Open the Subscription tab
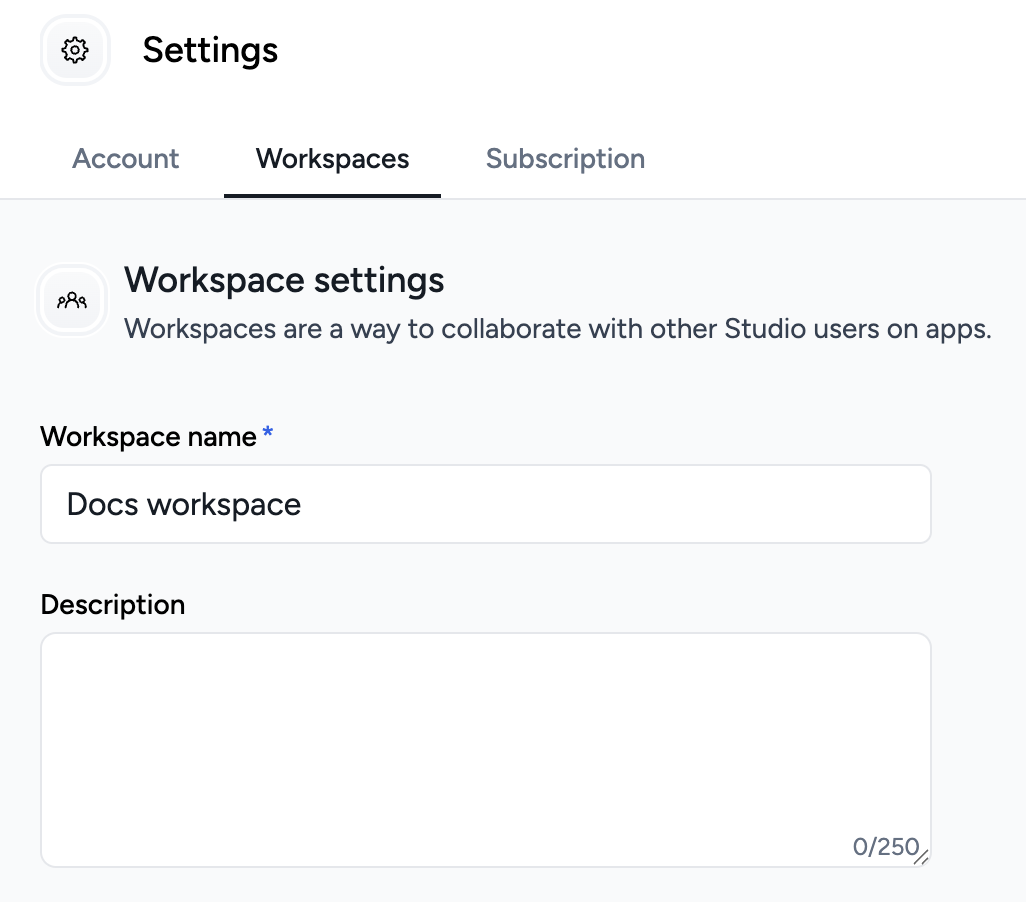1026x902 pixels. point(565,158)
